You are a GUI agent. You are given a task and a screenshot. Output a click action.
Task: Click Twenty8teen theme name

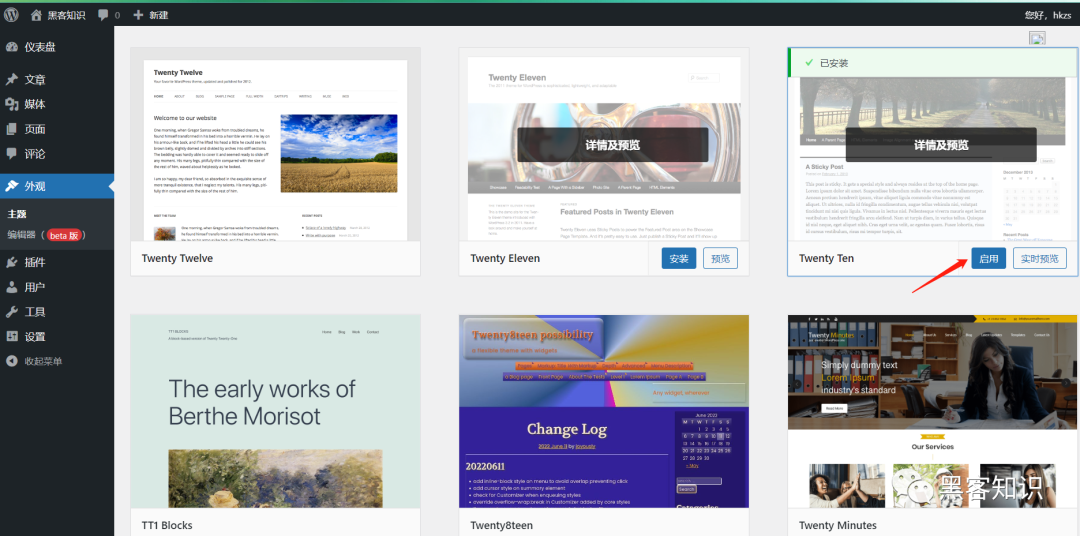(501, 525)
